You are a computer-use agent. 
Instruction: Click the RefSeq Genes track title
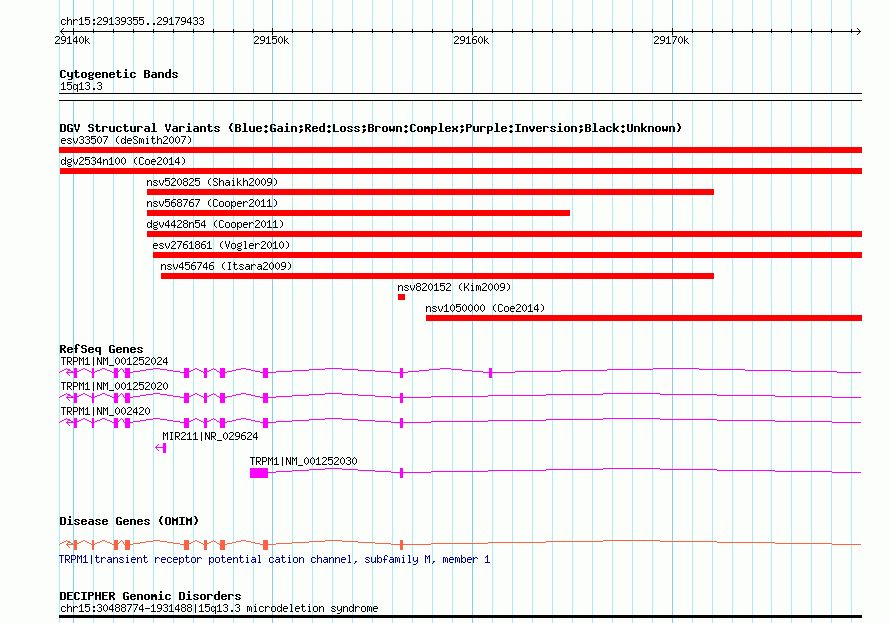coord(101,350)
